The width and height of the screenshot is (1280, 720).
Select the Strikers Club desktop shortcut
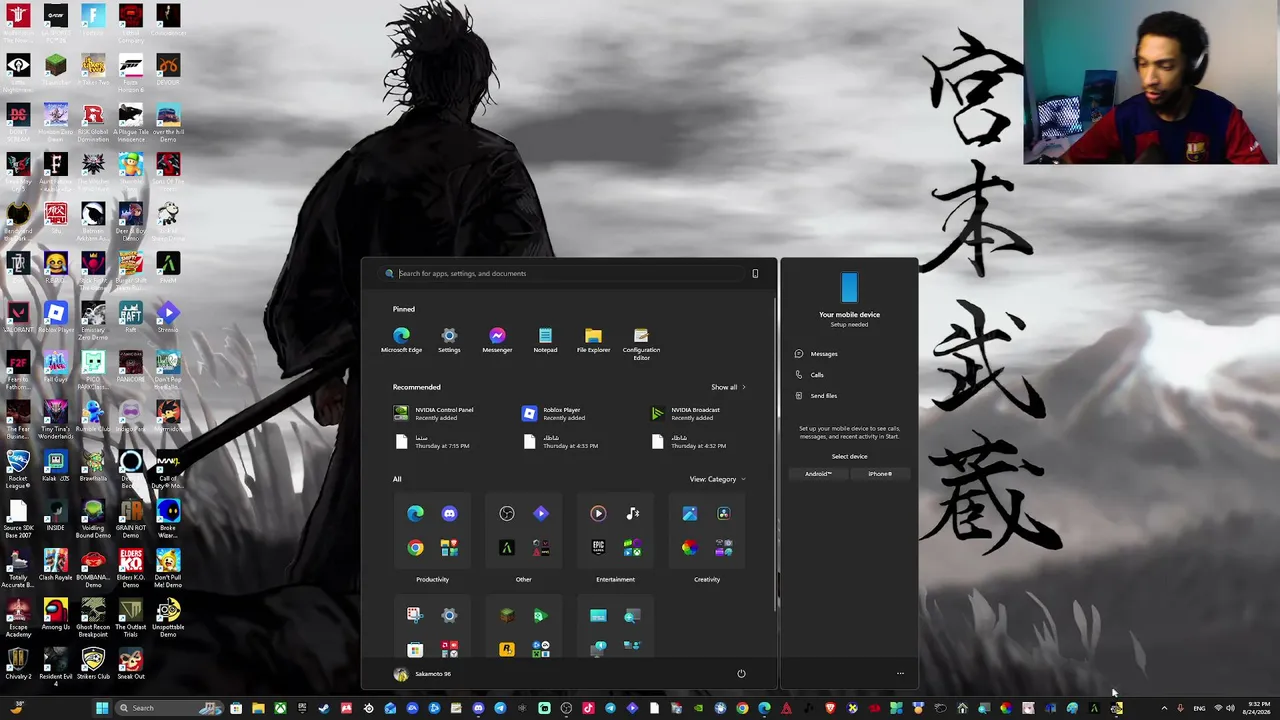[x=93, y=663]
